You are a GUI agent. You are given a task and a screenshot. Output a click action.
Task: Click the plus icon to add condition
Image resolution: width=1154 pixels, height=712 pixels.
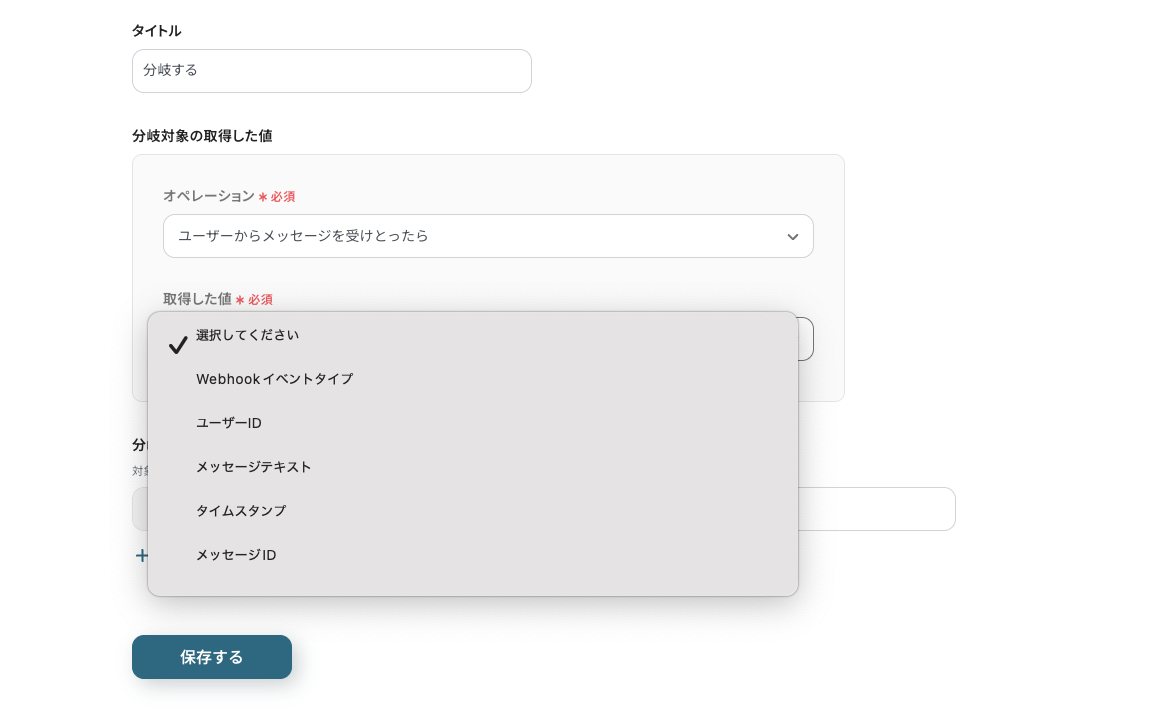coord(141,555)
